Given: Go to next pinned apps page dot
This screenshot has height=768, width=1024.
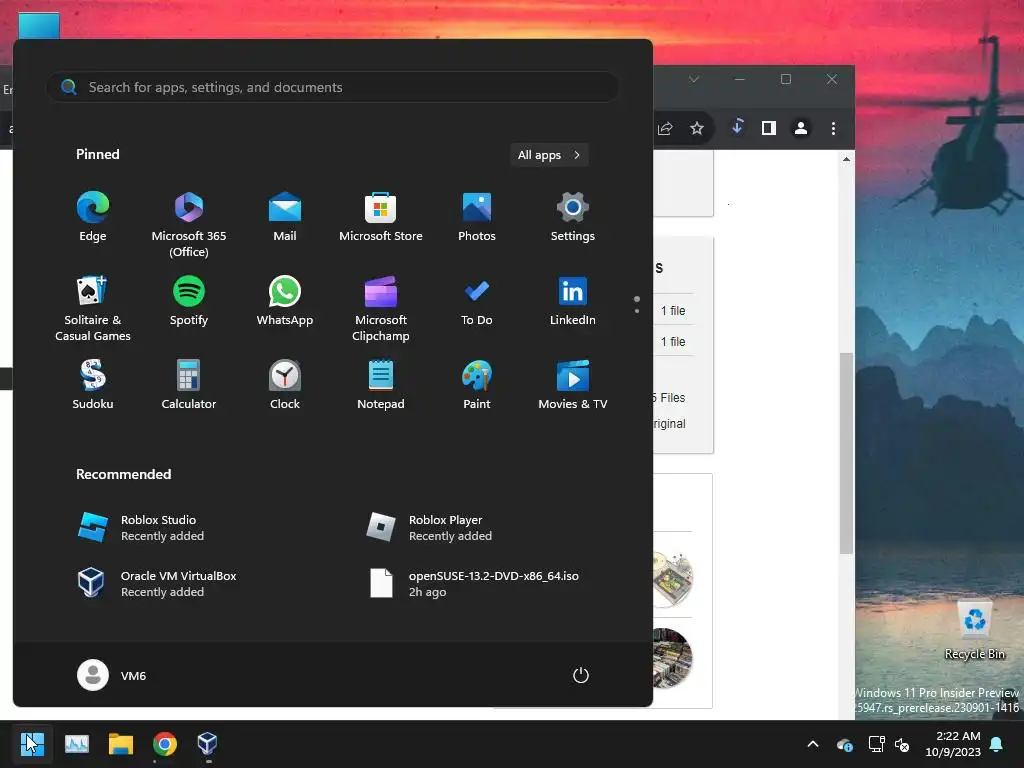Looking at the screenshot, I should pyautogui.click(x=637, y=311).
